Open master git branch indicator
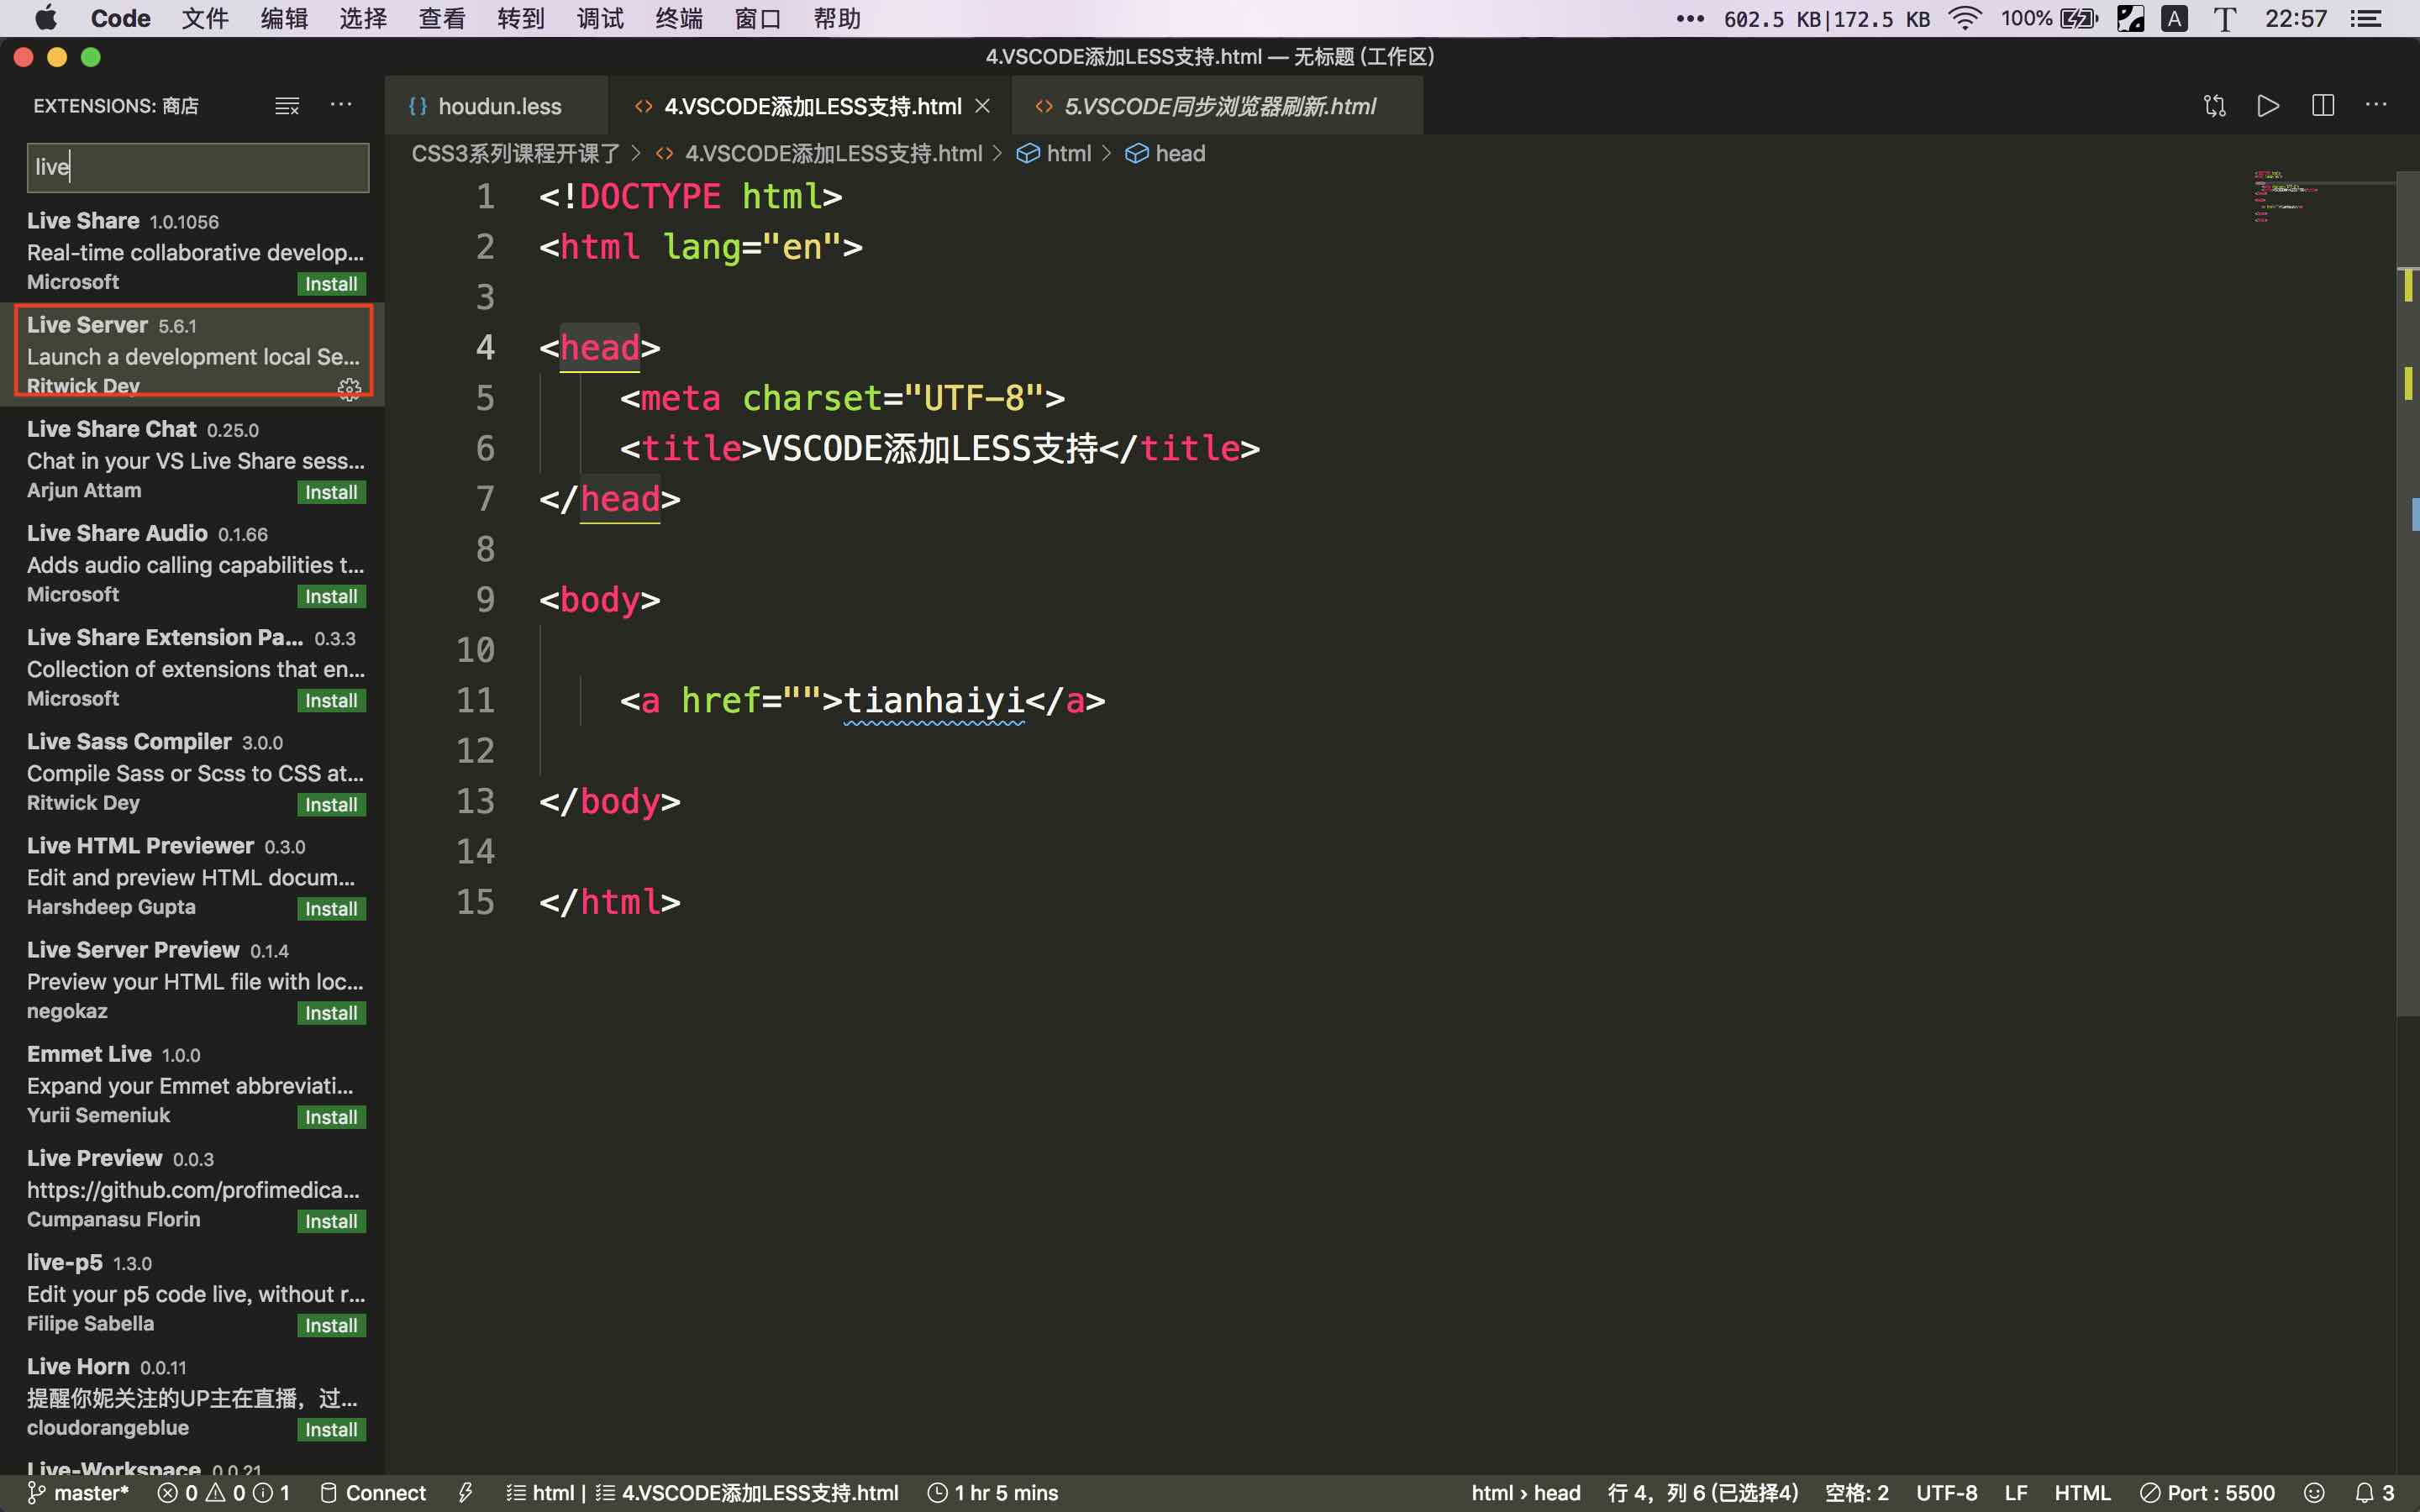This screenshot has width=2420, height=1512. click(x=78, y=1493)
